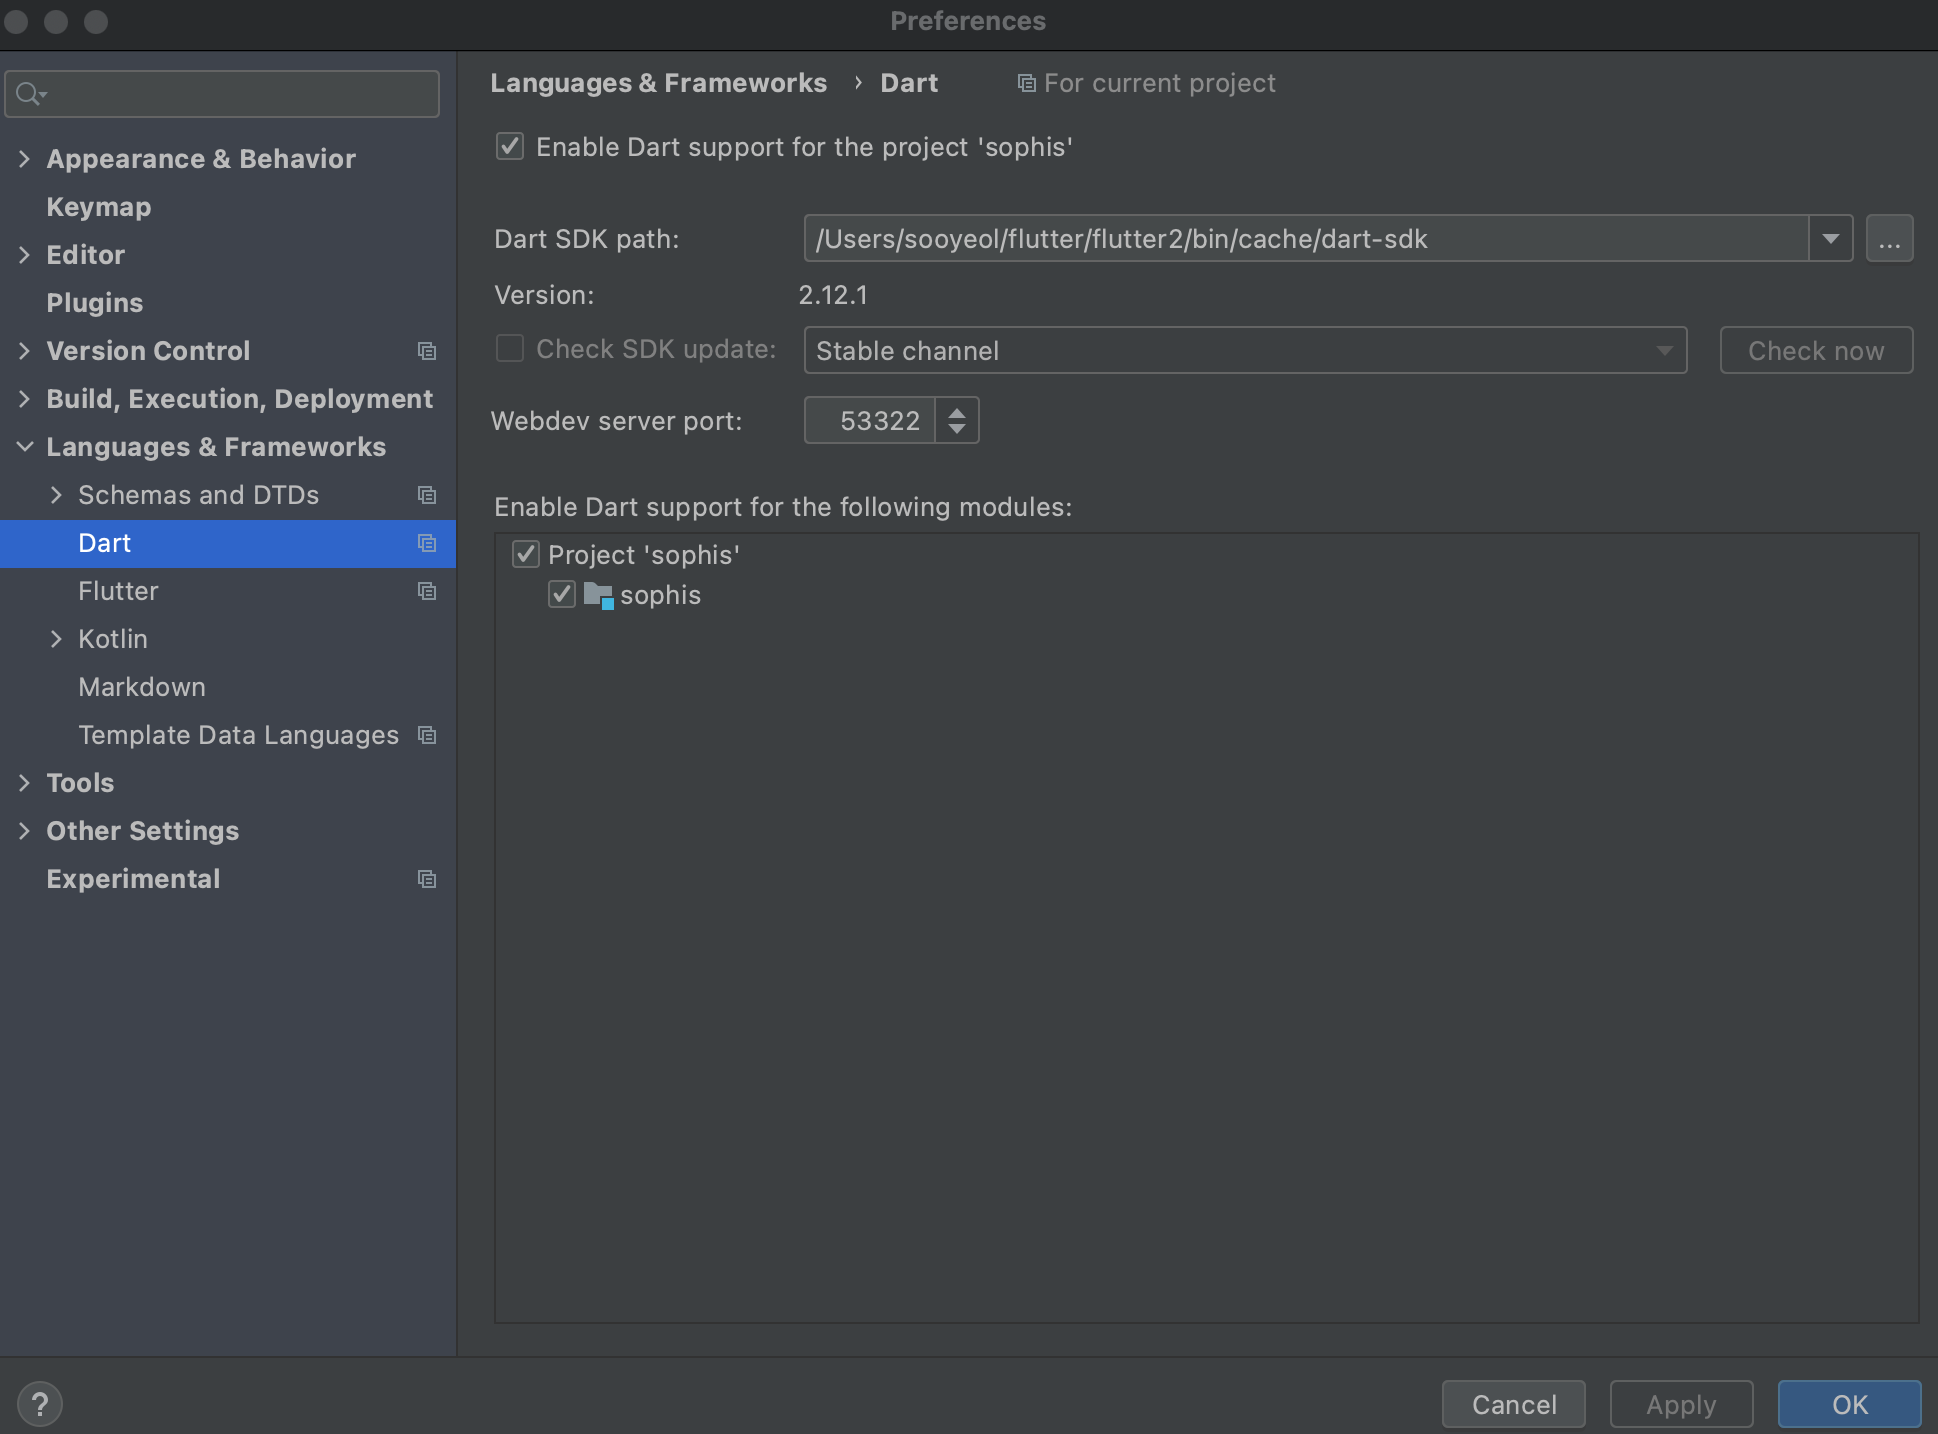1938x1434 pixels.
Task: Uncheck Enable Dart support for project 'sophis'
Action: pyautogui.click(x=510, y=147)
